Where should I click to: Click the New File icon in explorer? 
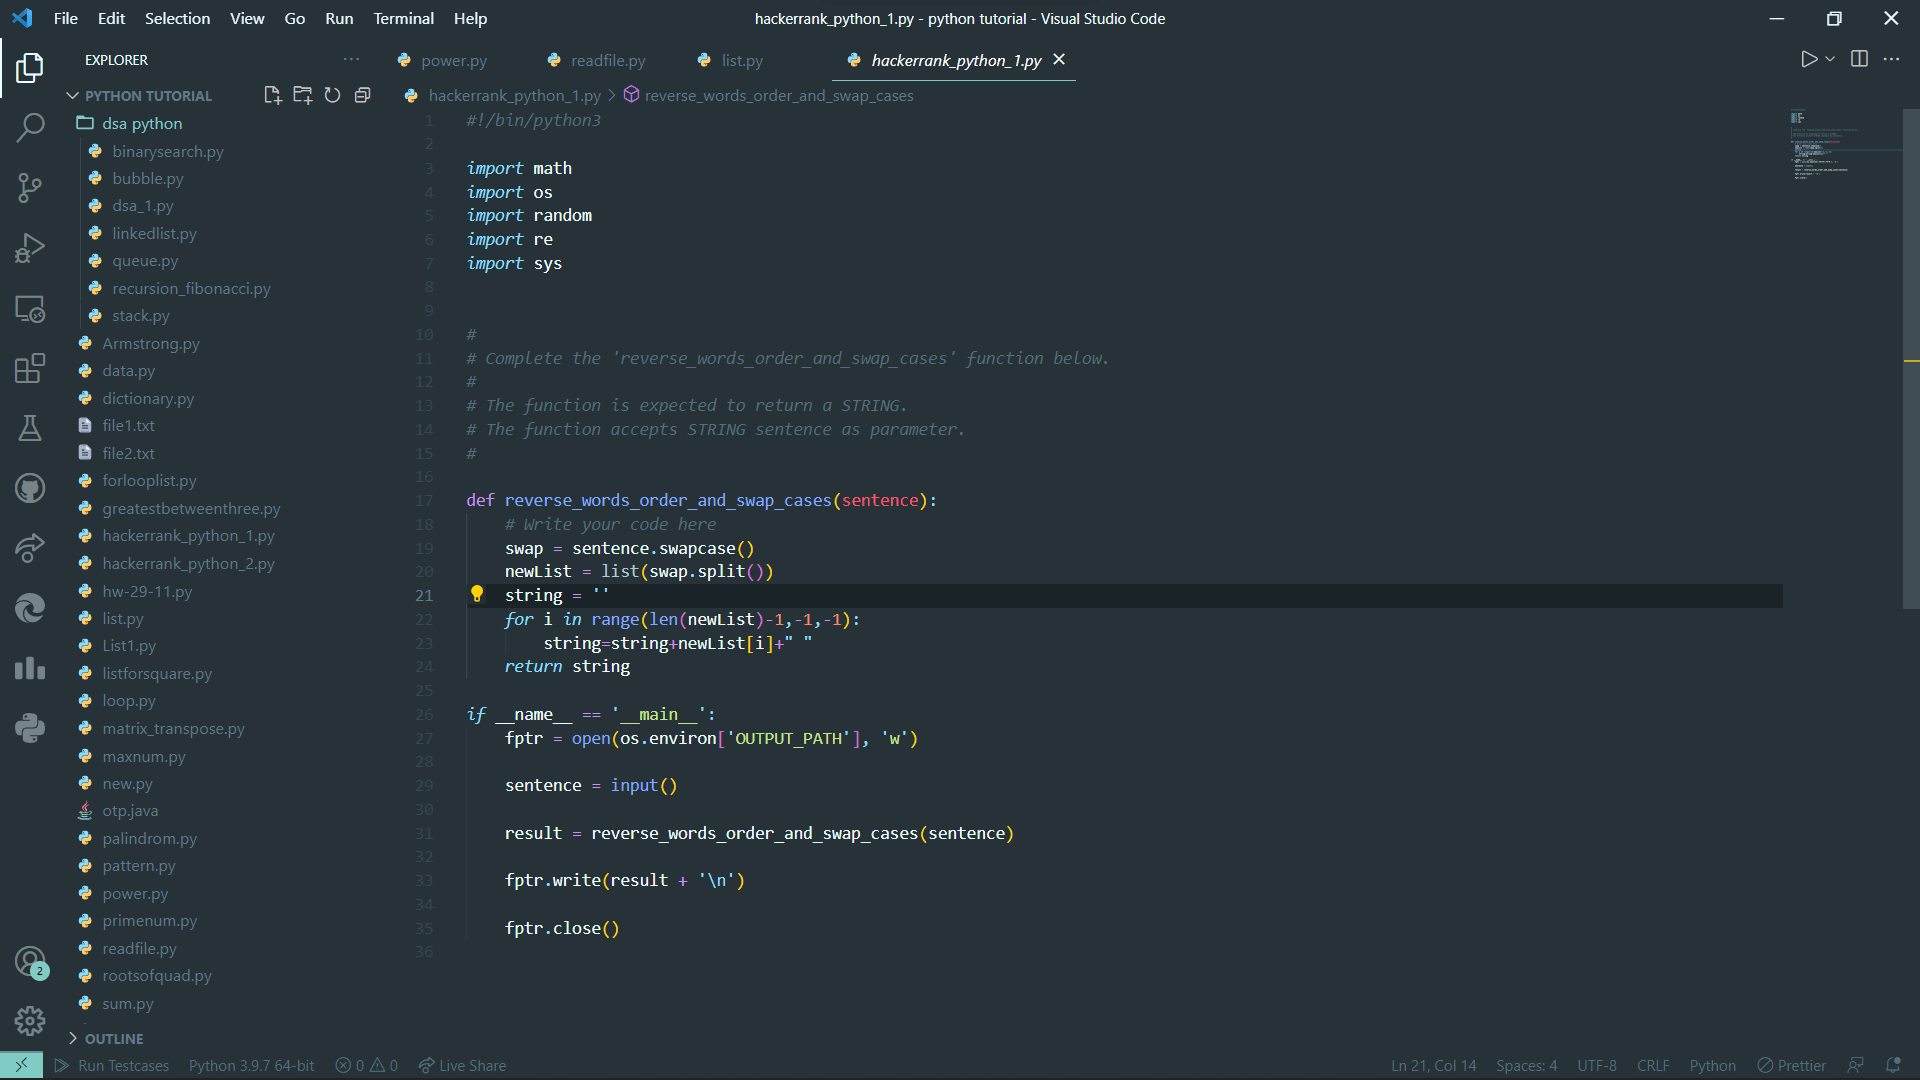[x=272, y=95]
